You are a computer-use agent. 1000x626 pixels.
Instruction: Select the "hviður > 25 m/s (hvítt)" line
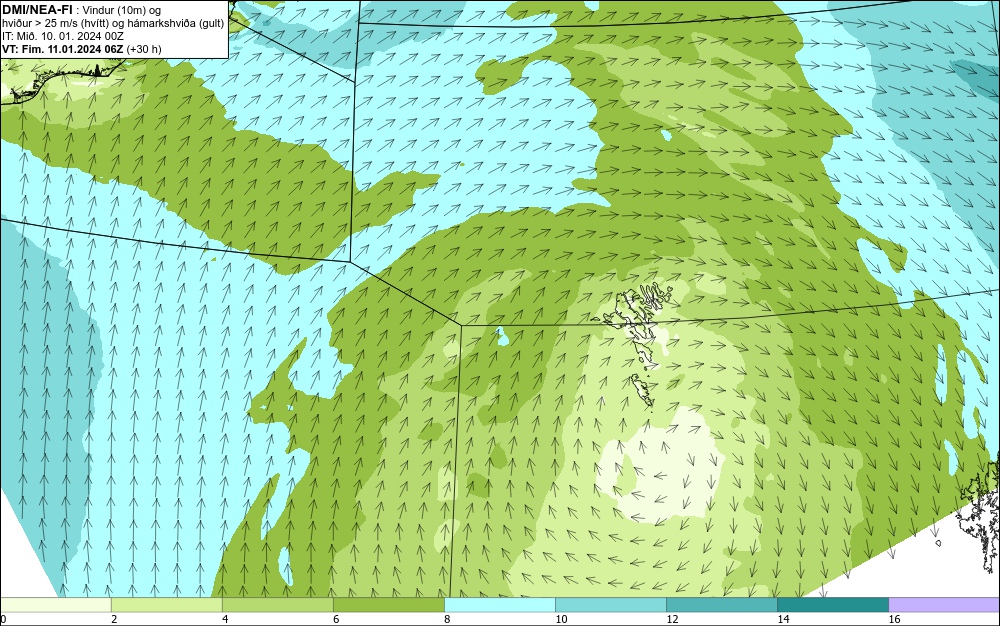click(54, 24)
